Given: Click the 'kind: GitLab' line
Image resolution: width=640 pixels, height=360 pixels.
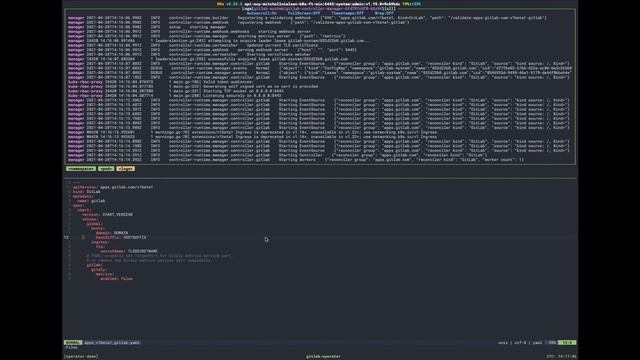Looking at the screenshot, I should [87, 191].
